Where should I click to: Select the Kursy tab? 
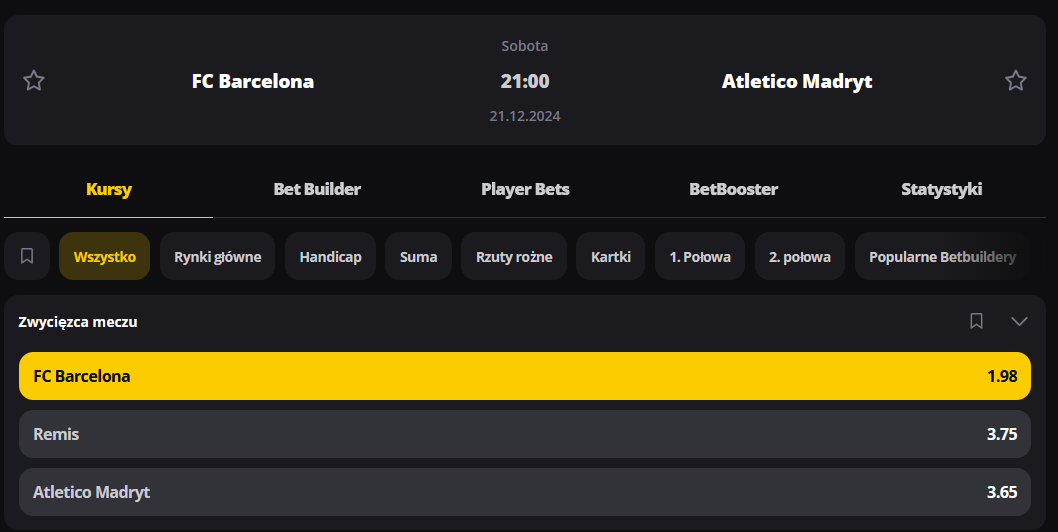pyautogui.click(x=109, y=189)
